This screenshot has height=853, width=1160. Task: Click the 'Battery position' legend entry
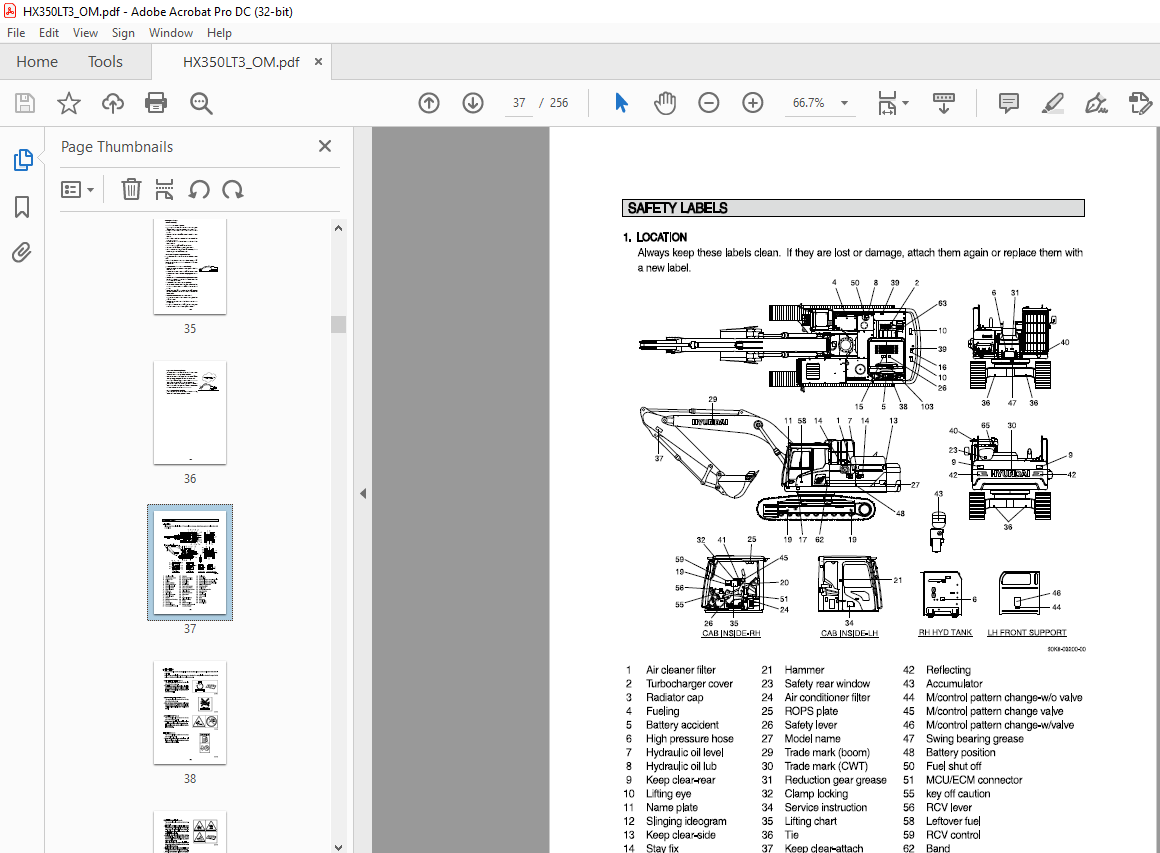[x=961, y=752]
